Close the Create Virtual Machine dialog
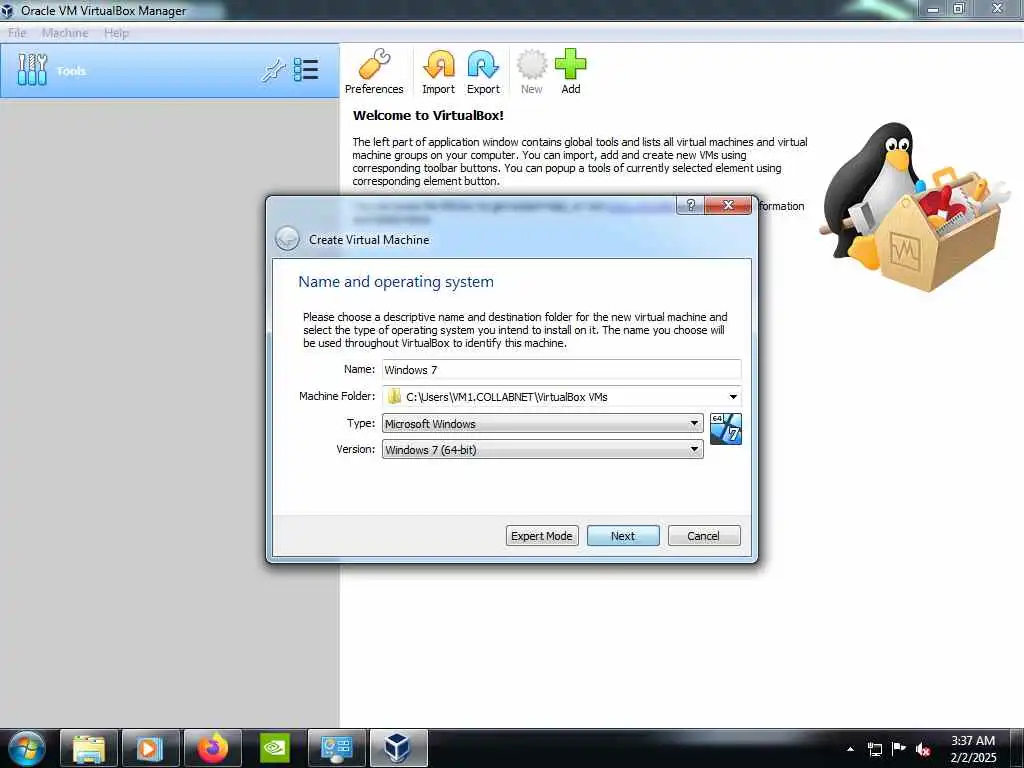This screenshot has height=768, width=1024. pos(728,205)
